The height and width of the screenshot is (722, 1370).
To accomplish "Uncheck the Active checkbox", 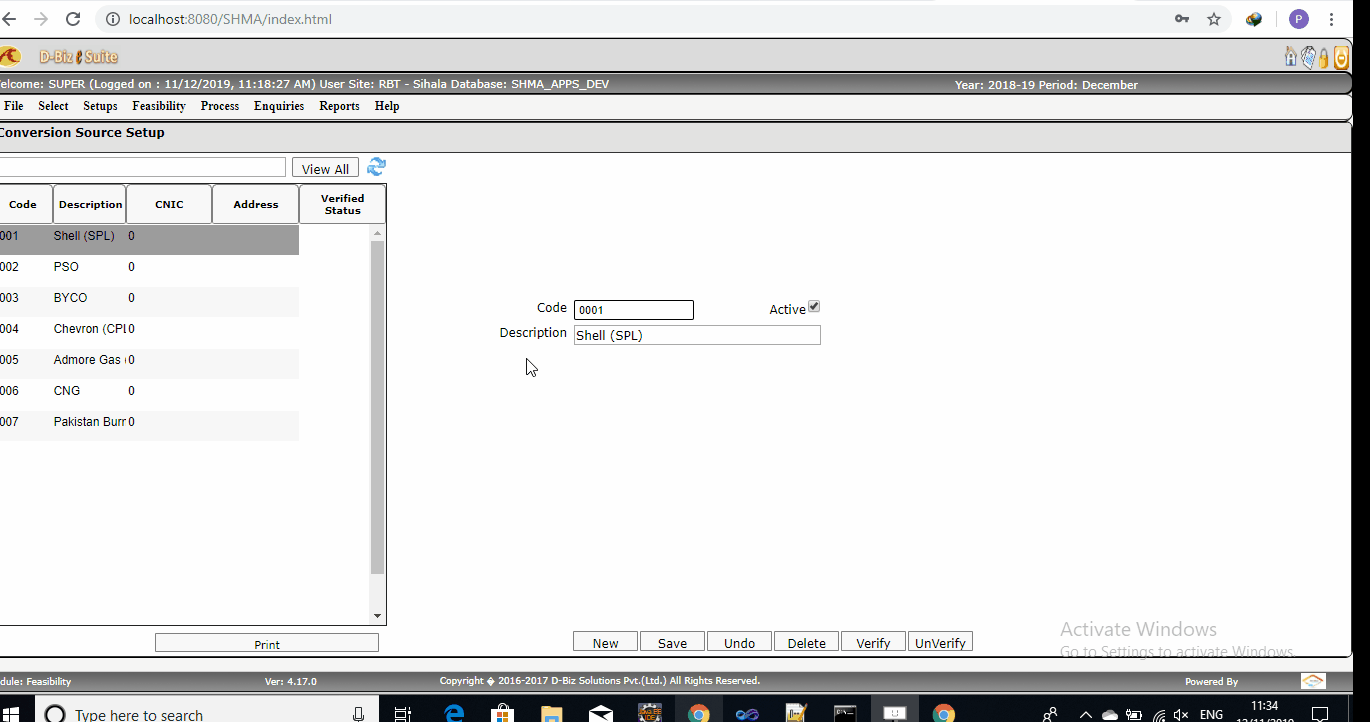I will [814, 305].
